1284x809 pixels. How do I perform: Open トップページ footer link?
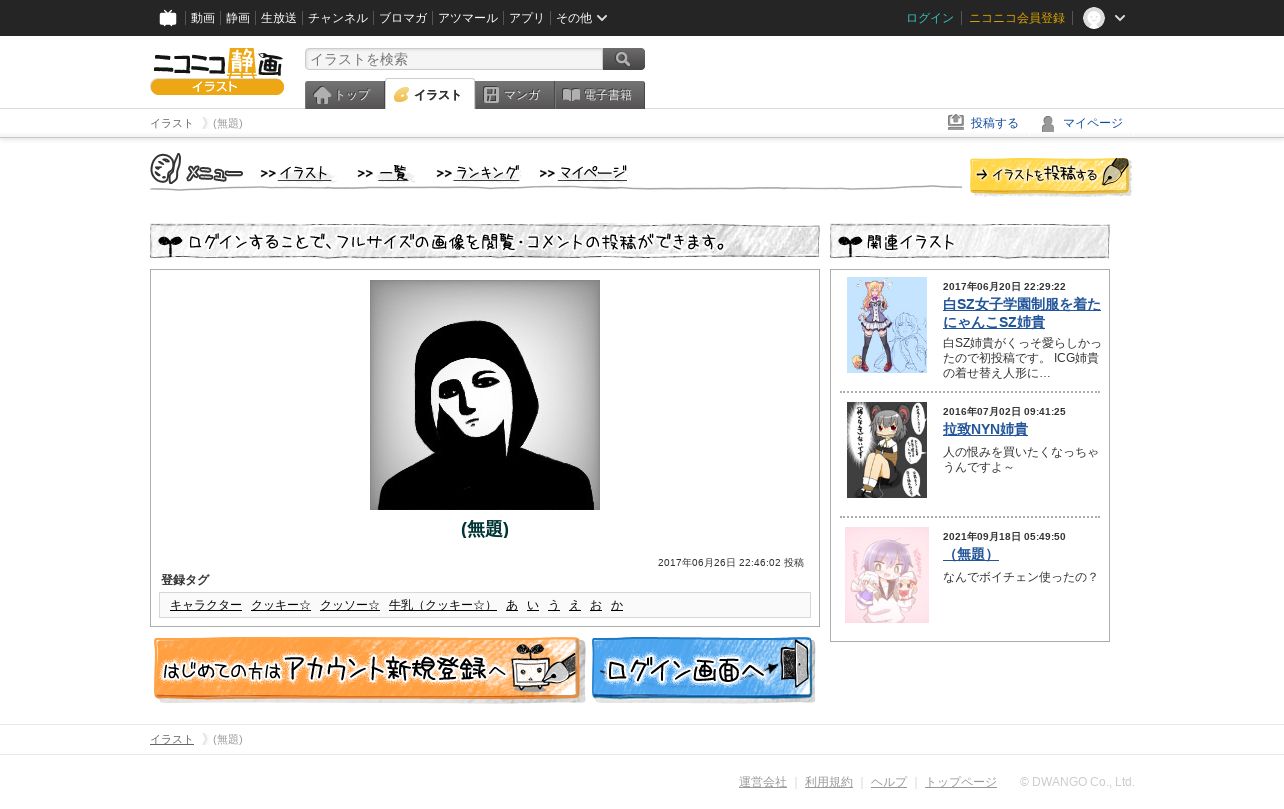tap(961, 782)
